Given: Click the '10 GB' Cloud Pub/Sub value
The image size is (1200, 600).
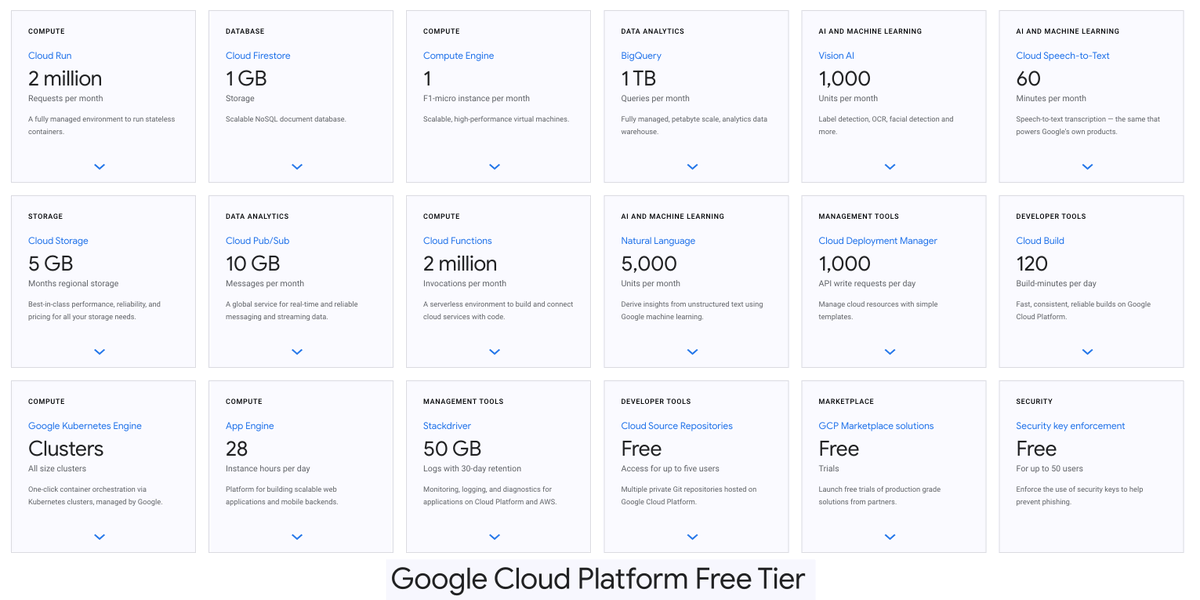Looking at the screenshot, I should coord(253,264).
